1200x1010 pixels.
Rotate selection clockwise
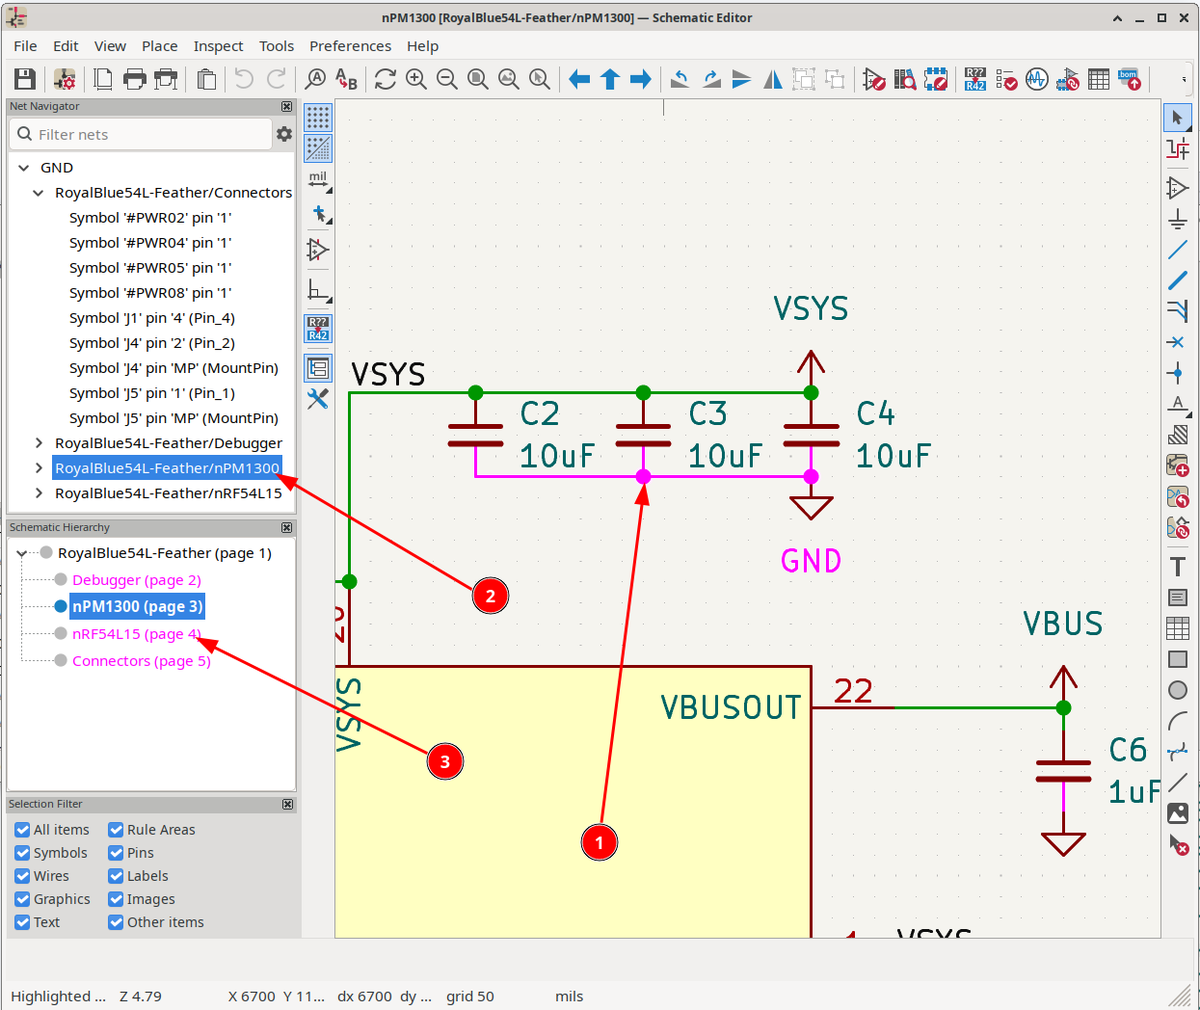tap(711, 79)
